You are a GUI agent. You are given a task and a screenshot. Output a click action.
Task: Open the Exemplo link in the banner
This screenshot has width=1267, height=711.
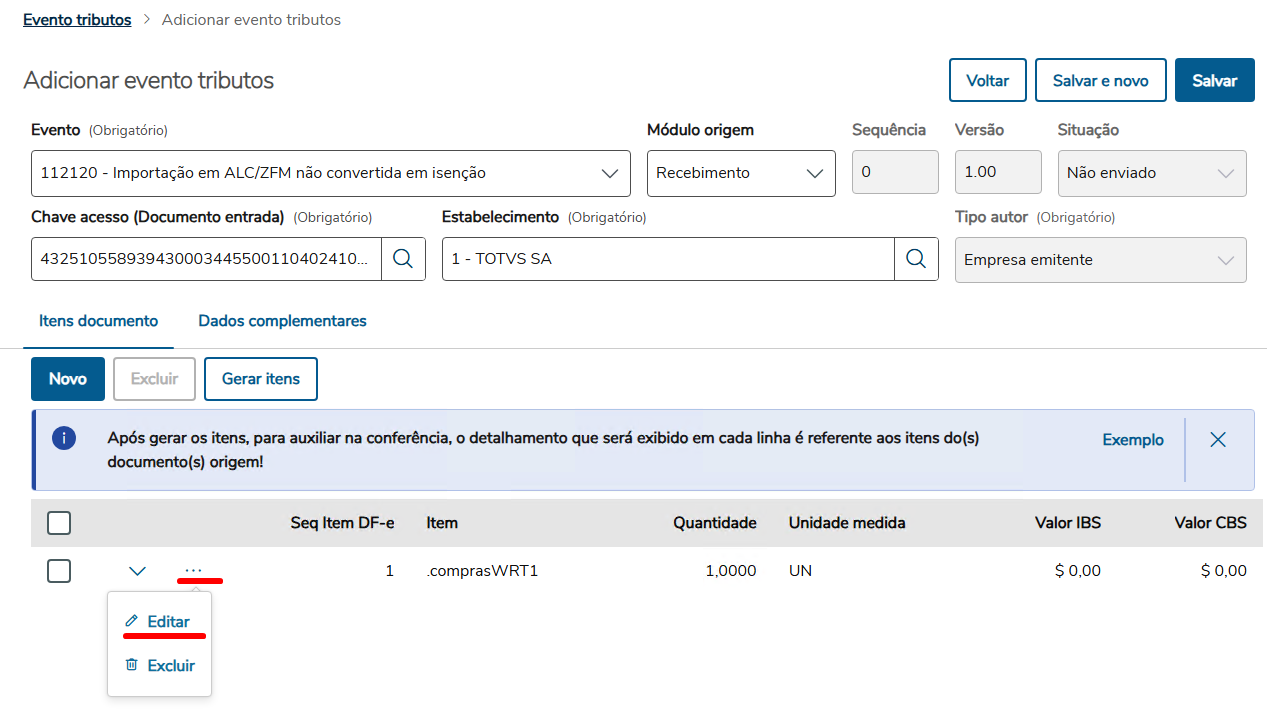pyautogui.click(x=1133, y=439)
